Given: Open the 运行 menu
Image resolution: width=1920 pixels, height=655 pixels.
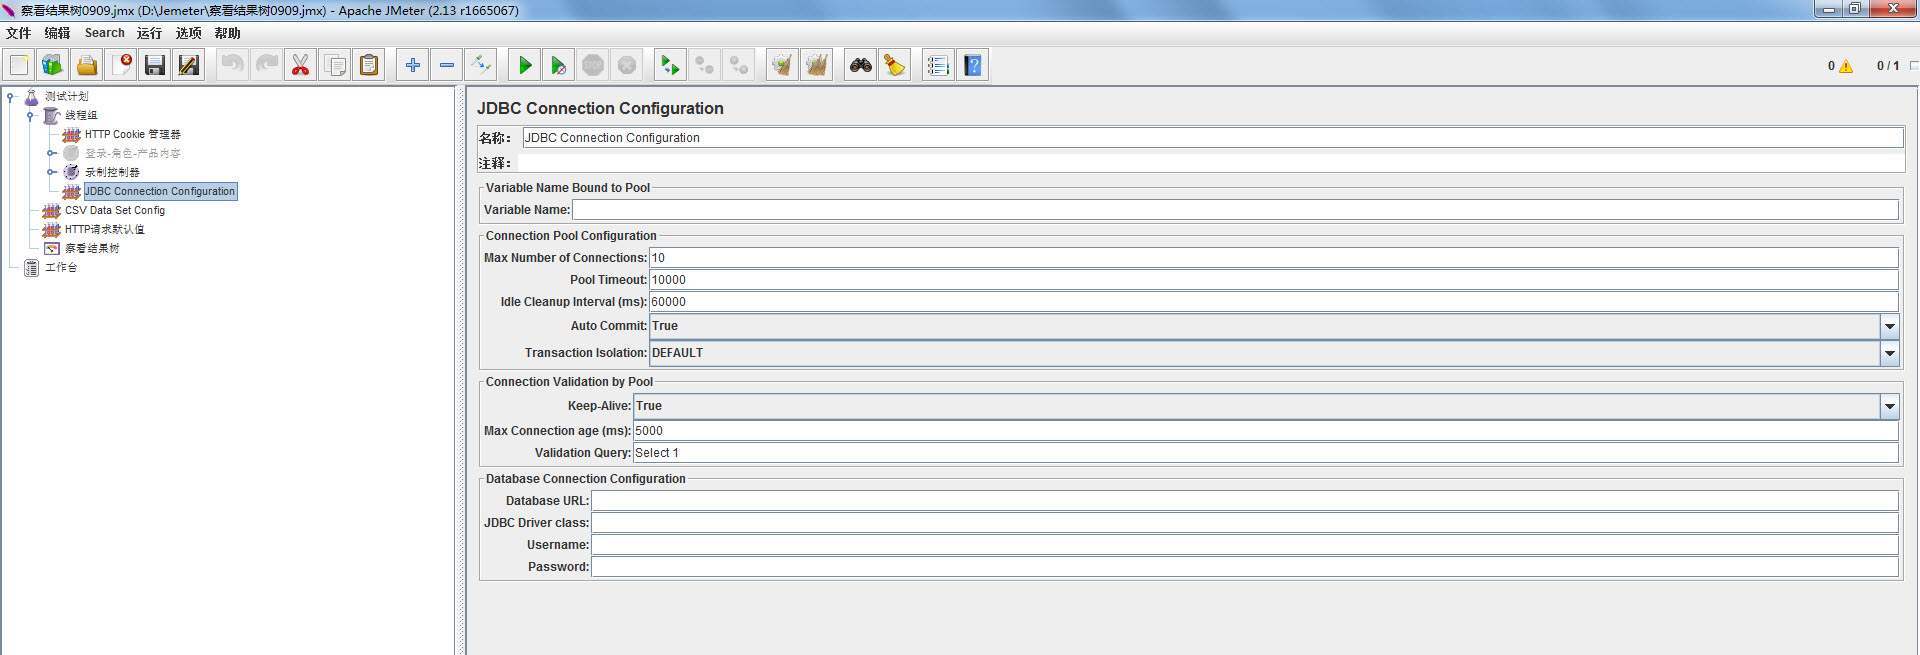Looking at the screenshot, I should point(150,33).
